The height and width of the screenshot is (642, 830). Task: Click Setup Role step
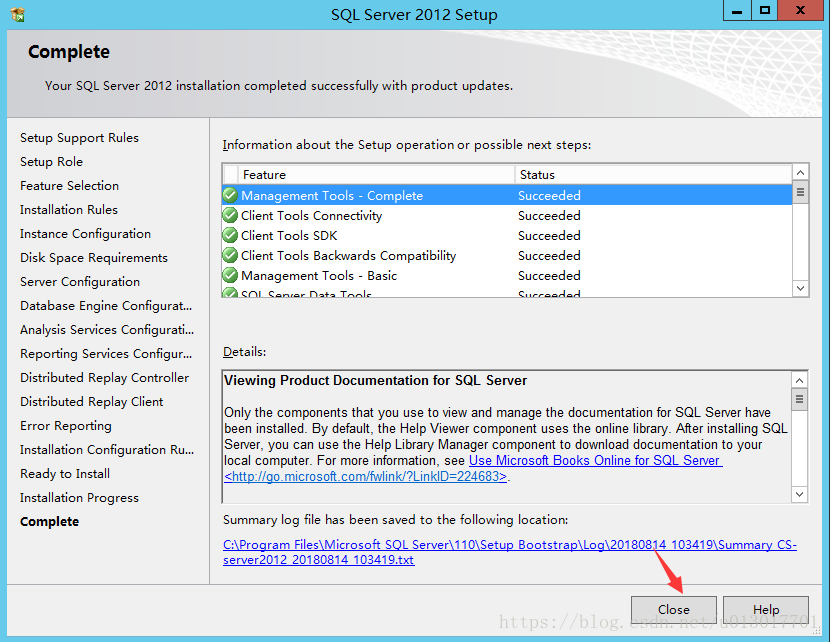[51, 161]
